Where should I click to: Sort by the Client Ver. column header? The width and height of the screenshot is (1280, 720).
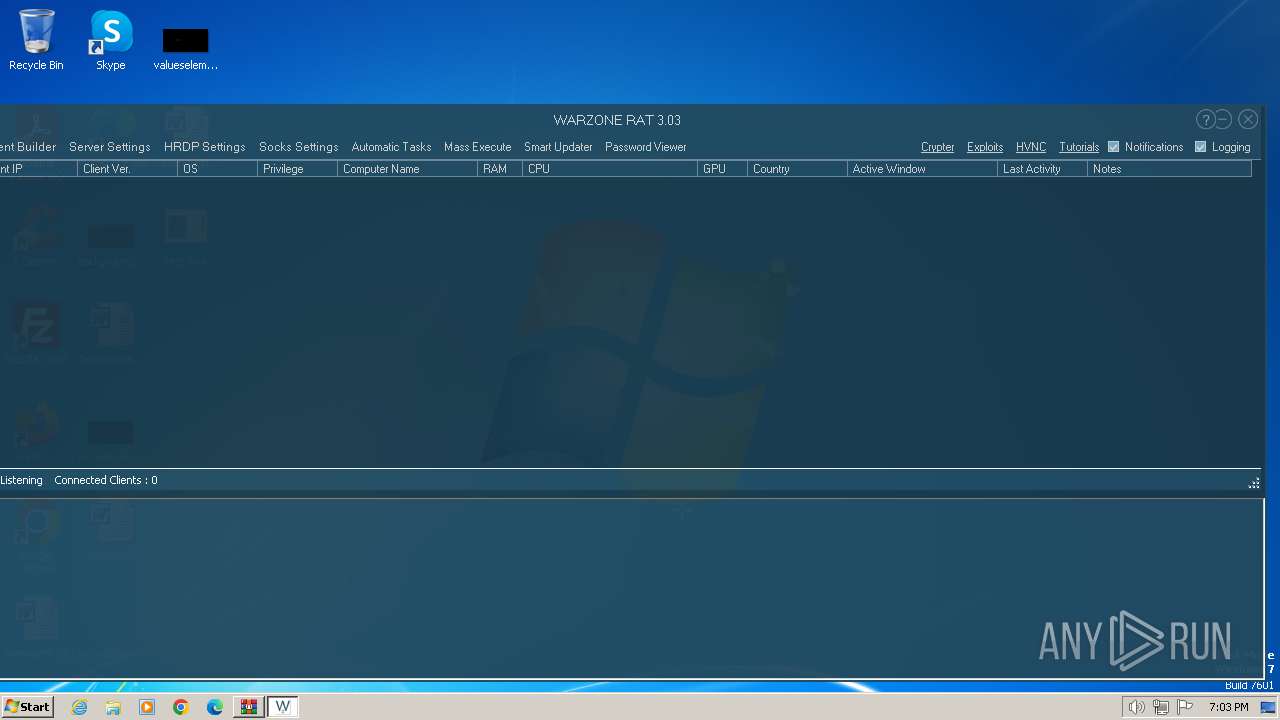click(x=127, y=169)
